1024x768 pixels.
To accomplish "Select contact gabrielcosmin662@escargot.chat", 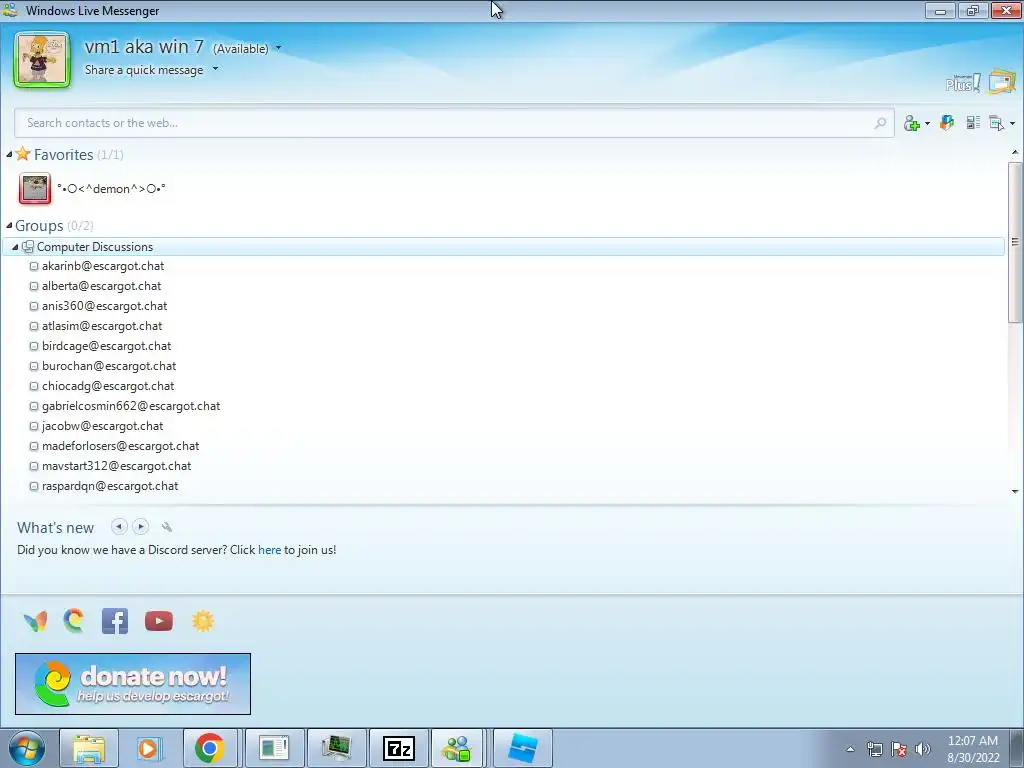I will (131, 406).
